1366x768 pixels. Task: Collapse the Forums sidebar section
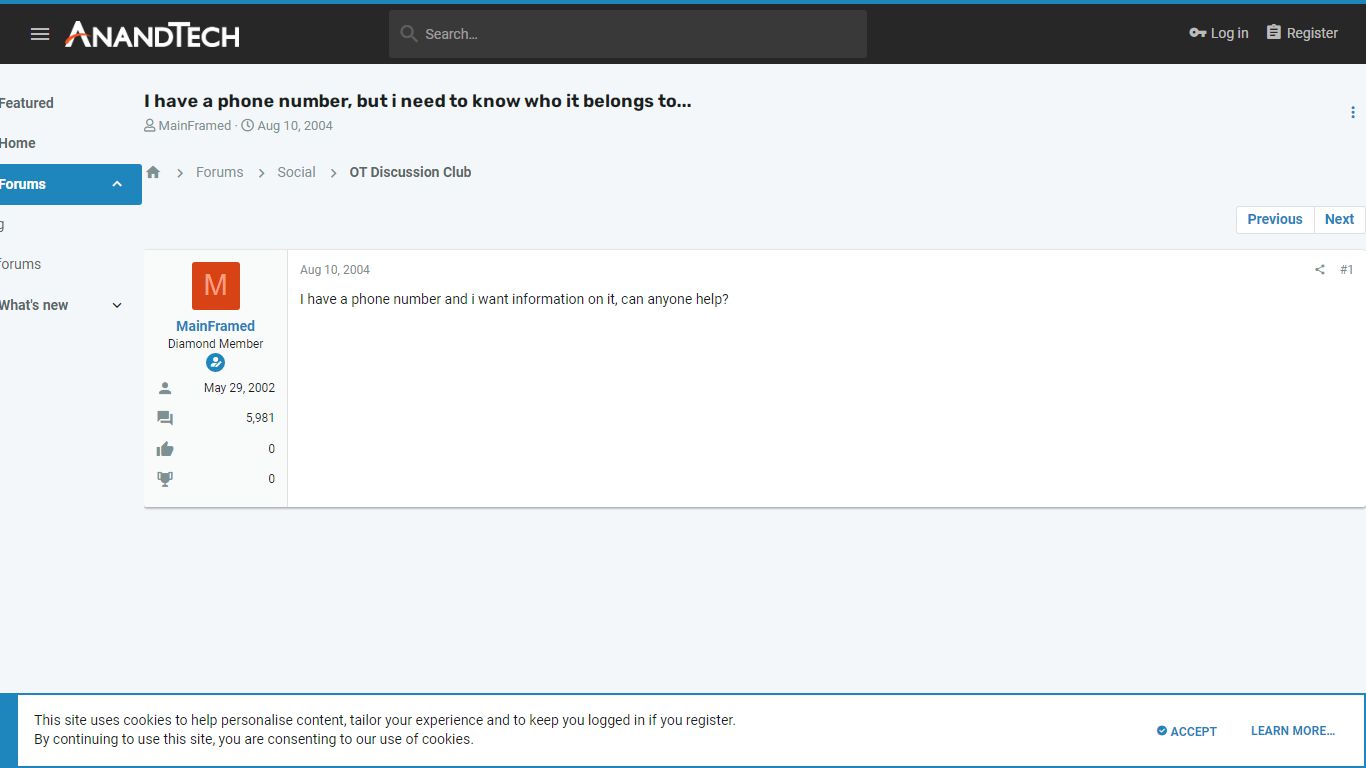[117, 184]
